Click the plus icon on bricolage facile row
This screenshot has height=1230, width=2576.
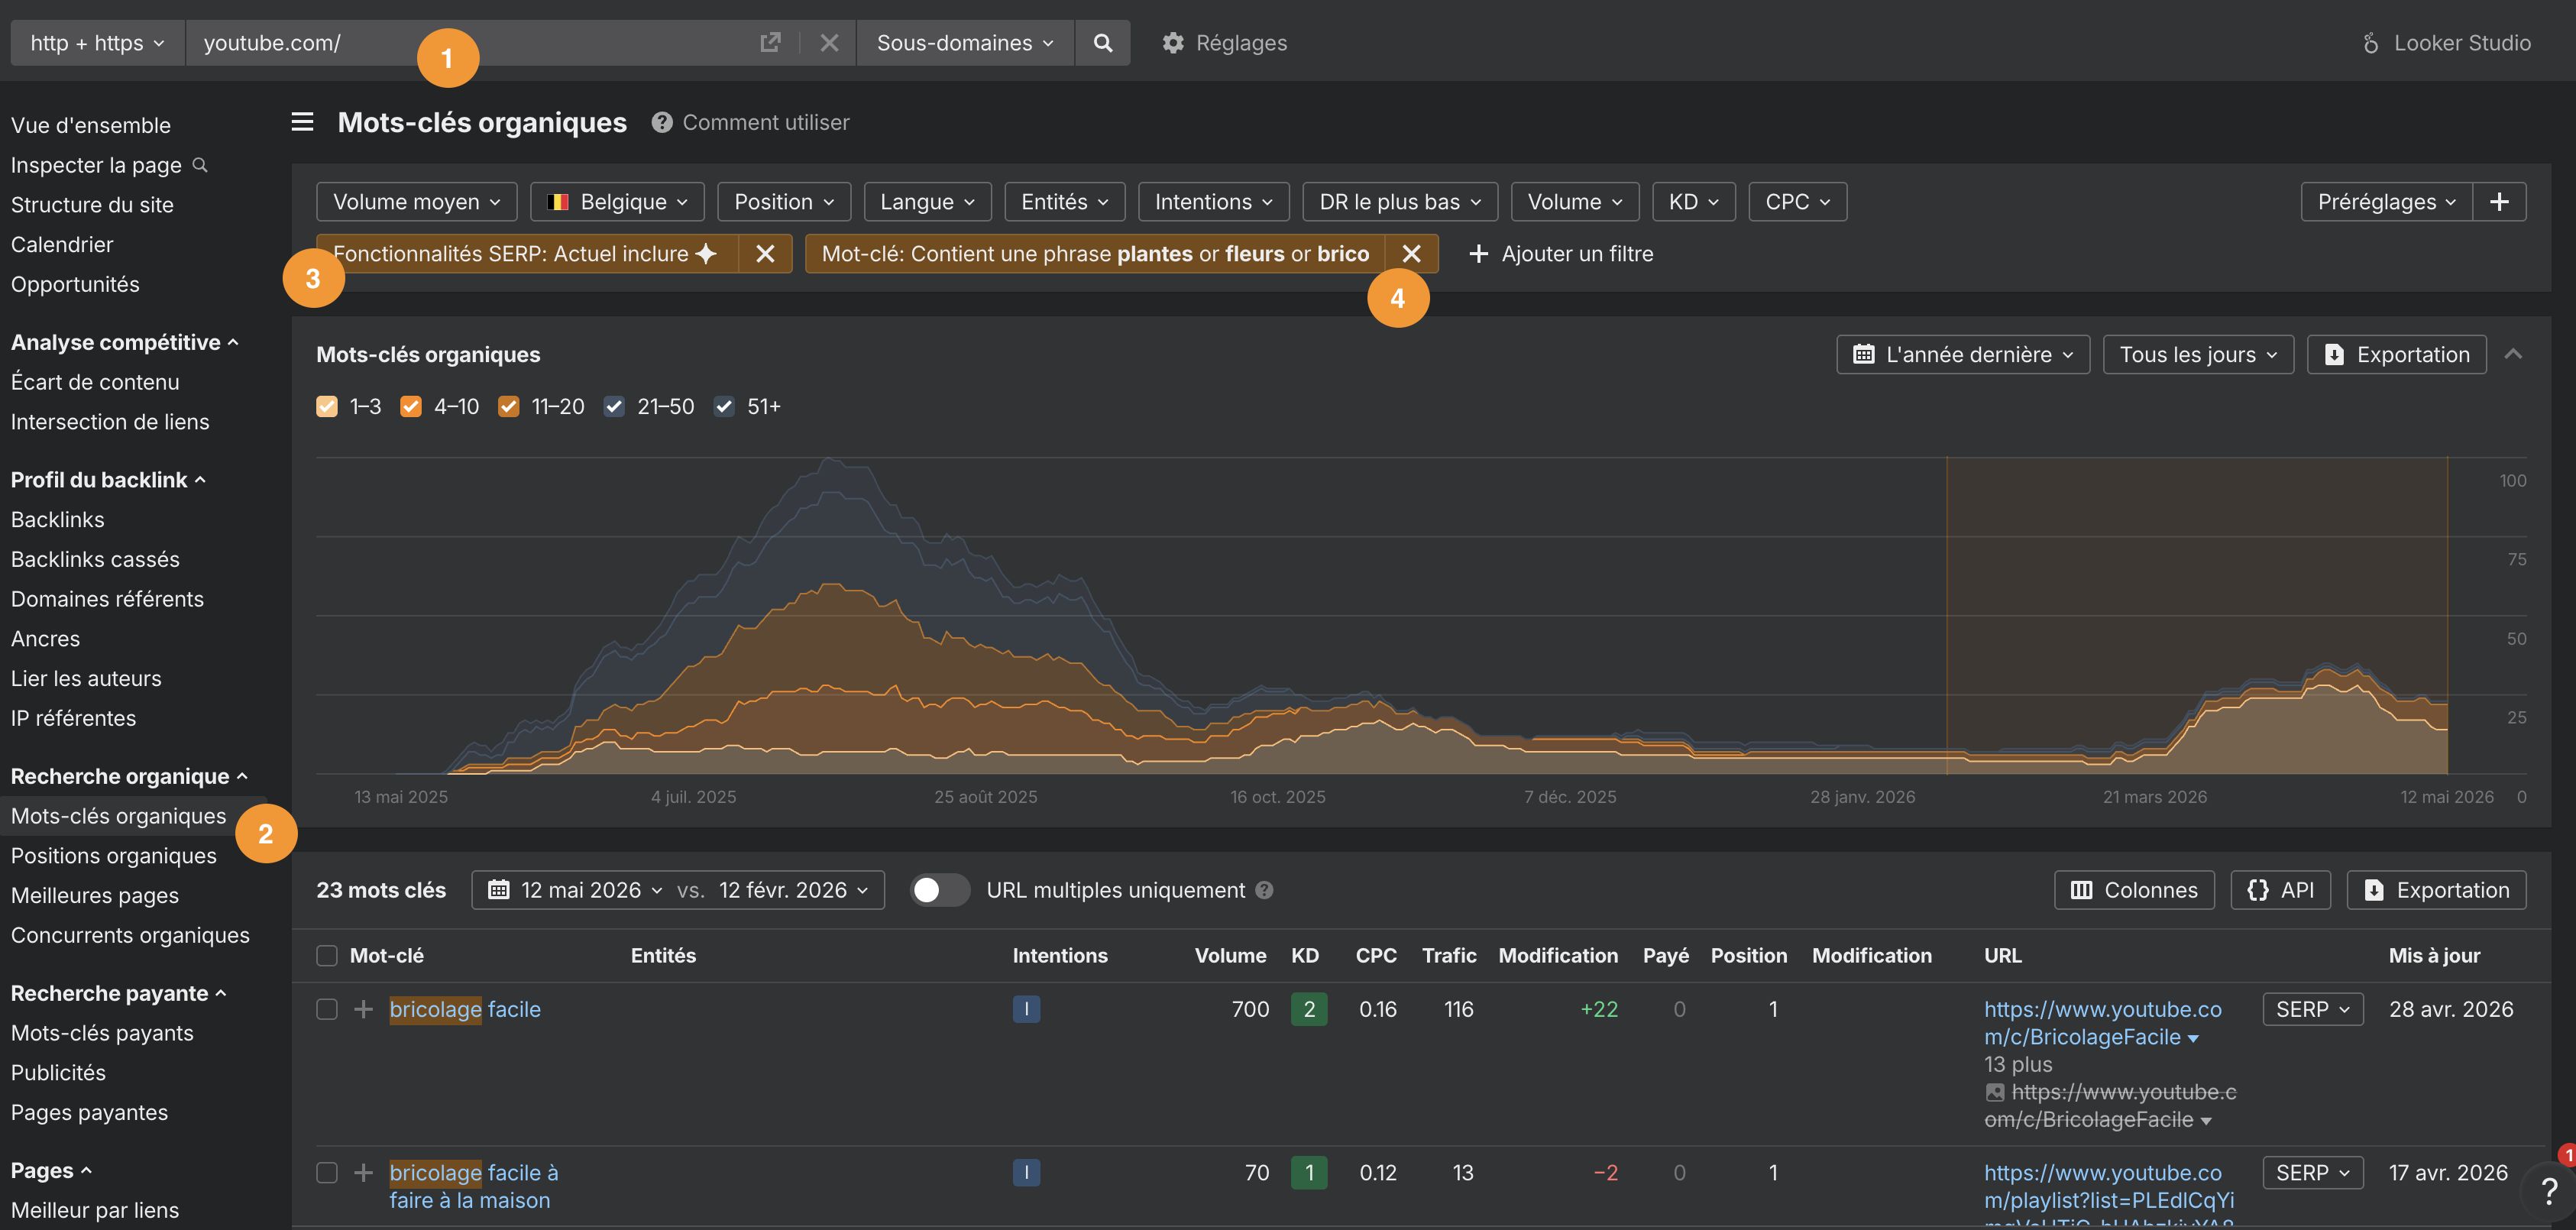pyautogui.click(x=364, y=1009)
